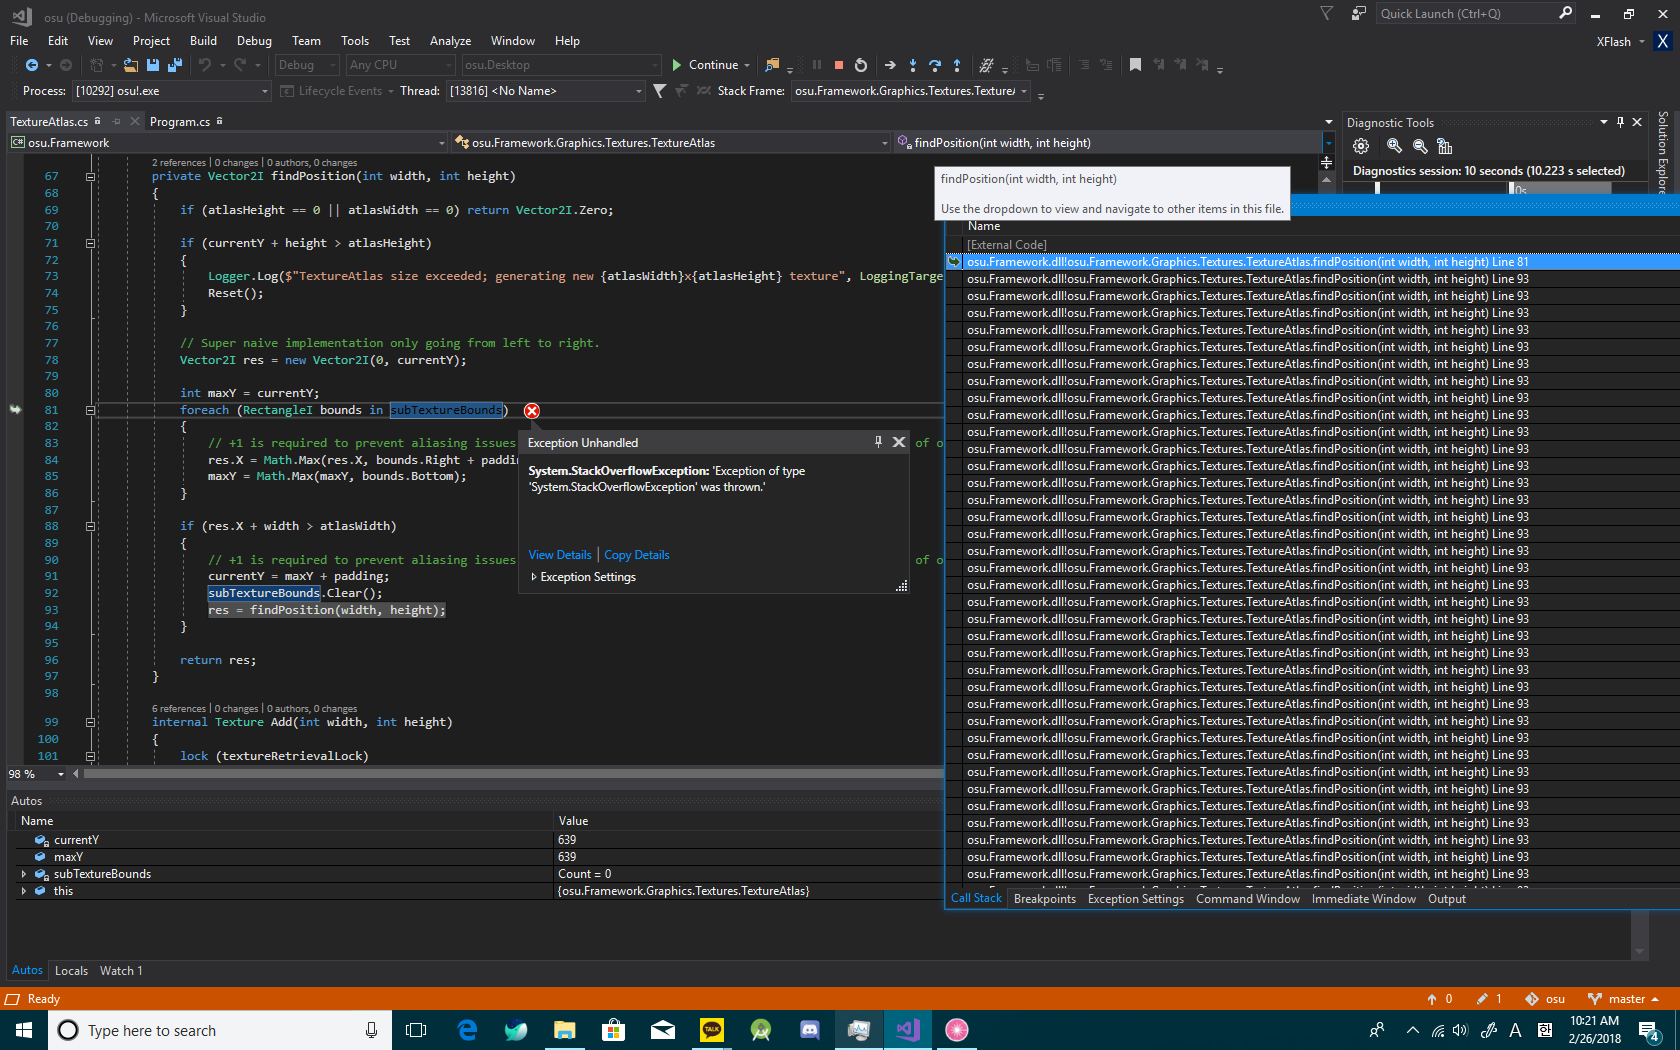This screenshot has height=1050, width=1680.
Task: Switch to the Locals tab
Action: click(71, 970)
